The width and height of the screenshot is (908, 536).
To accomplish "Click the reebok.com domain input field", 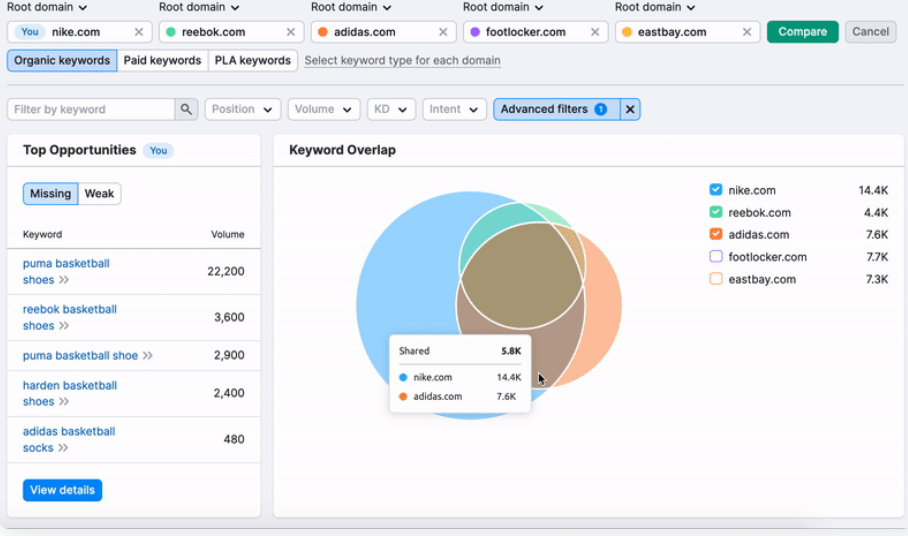I will (232, 32).
